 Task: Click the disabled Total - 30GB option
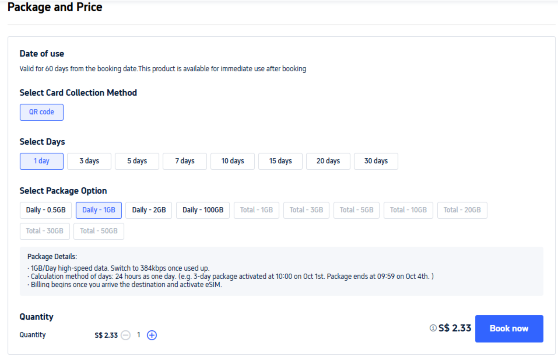(44, 231)
